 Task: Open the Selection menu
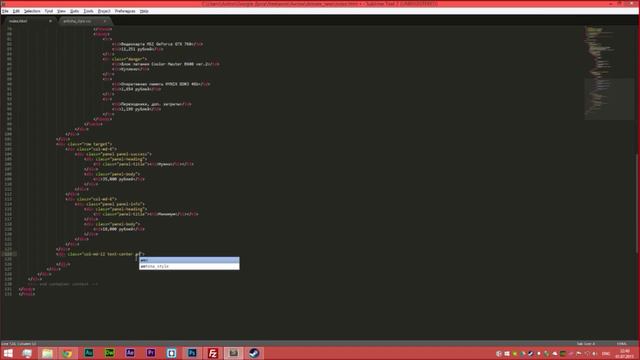[32, 11]
